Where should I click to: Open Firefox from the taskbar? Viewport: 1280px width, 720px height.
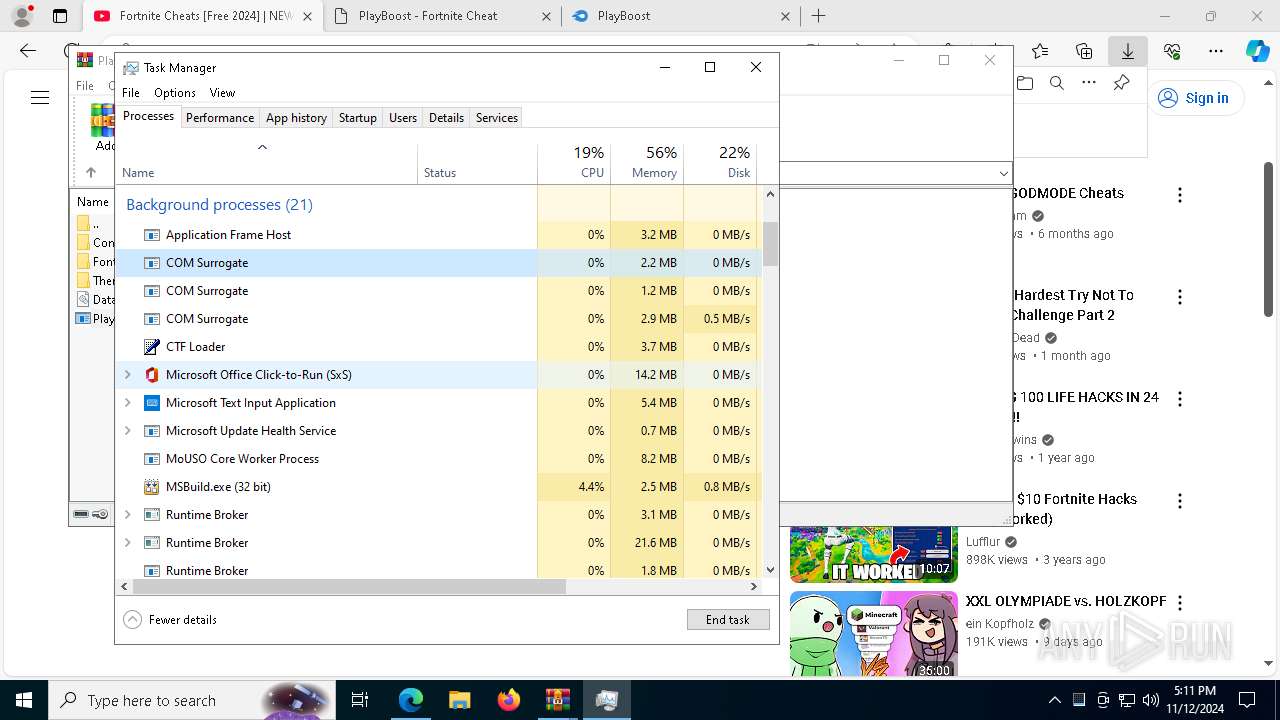click(508, 700)
